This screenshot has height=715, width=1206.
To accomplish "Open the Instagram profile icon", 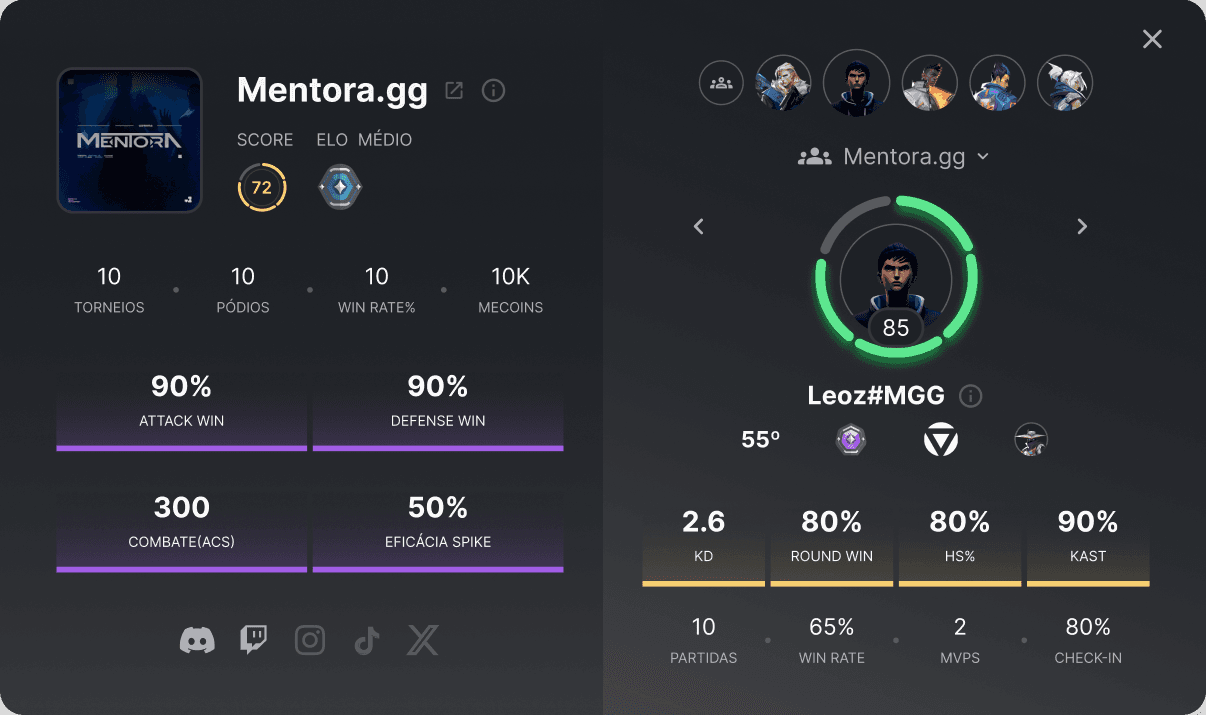I will [310, 640].
